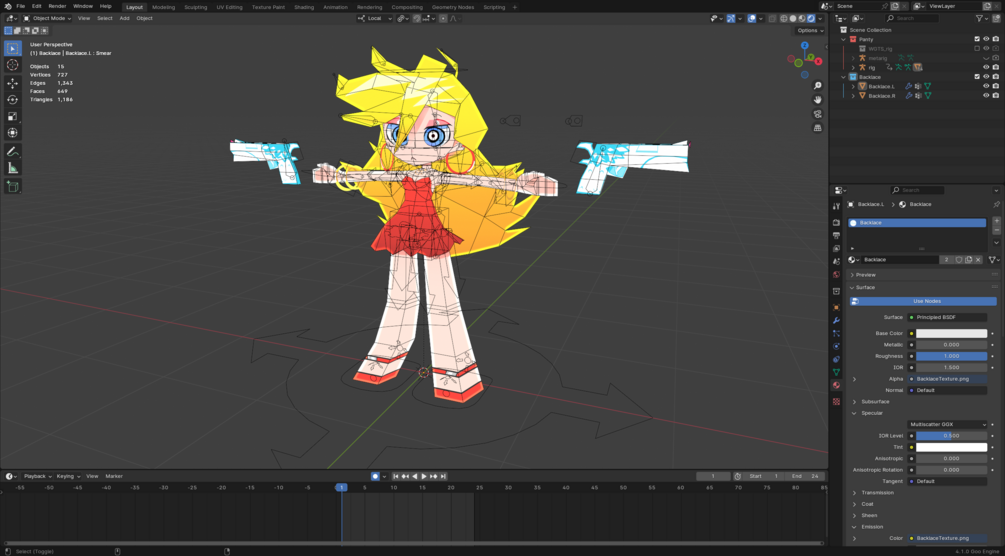Open the Physics properties tab
1005x556 pixels.
836,346
